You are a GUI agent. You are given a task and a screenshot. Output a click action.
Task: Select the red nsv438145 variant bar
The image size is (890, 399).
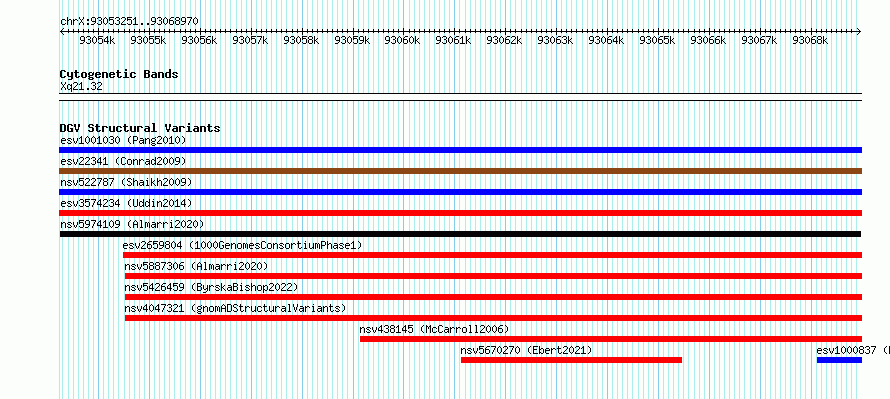[611, 339]
